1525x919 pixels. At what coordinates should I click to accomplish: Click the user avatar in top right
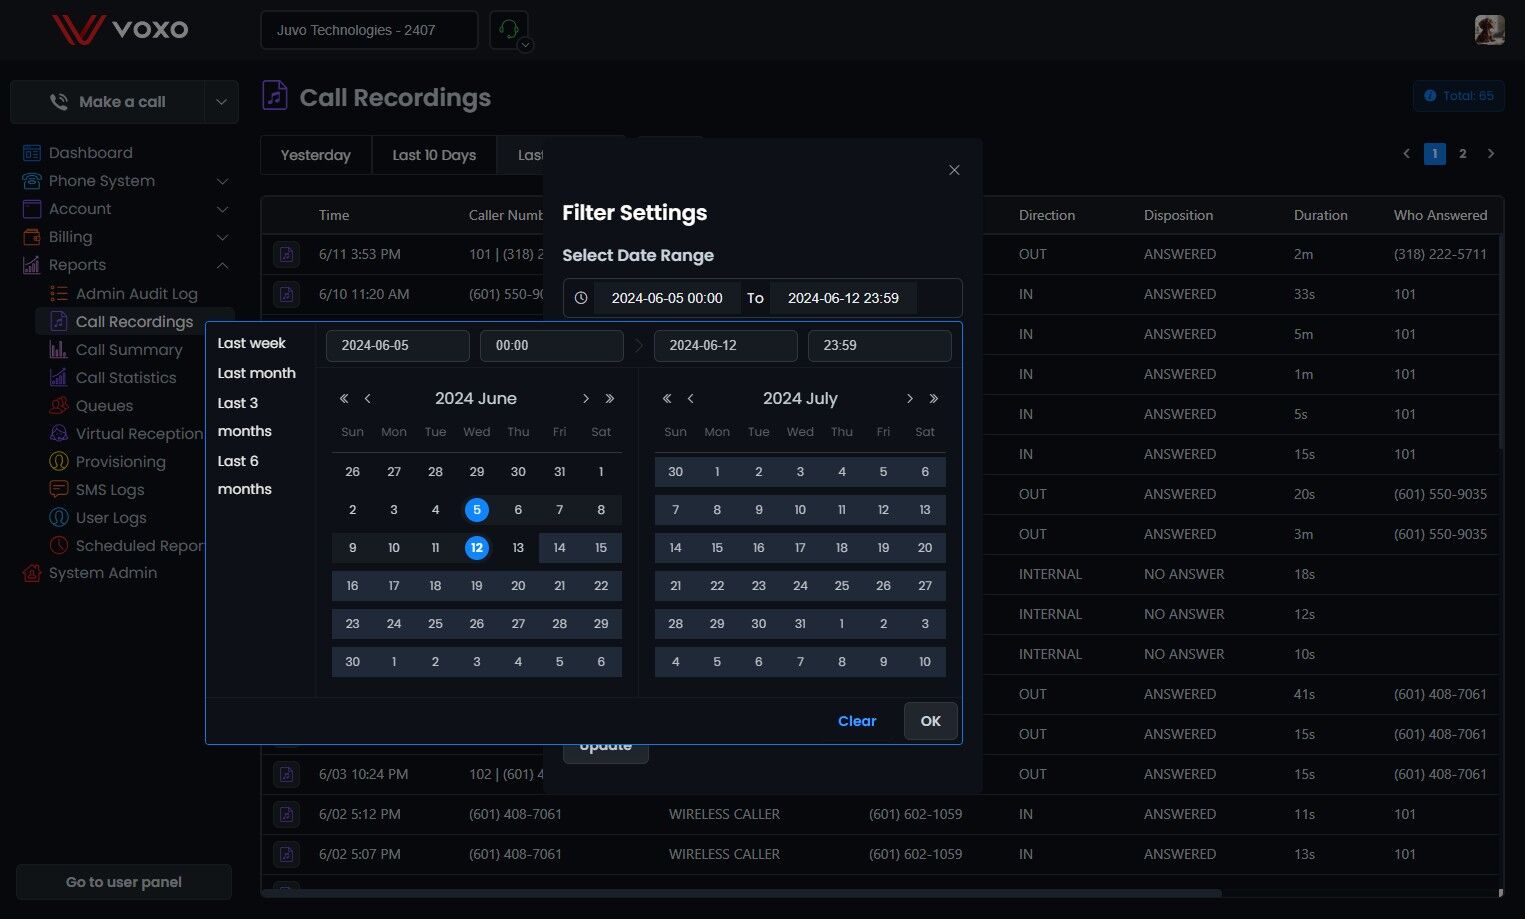(x=1489, y=29)
